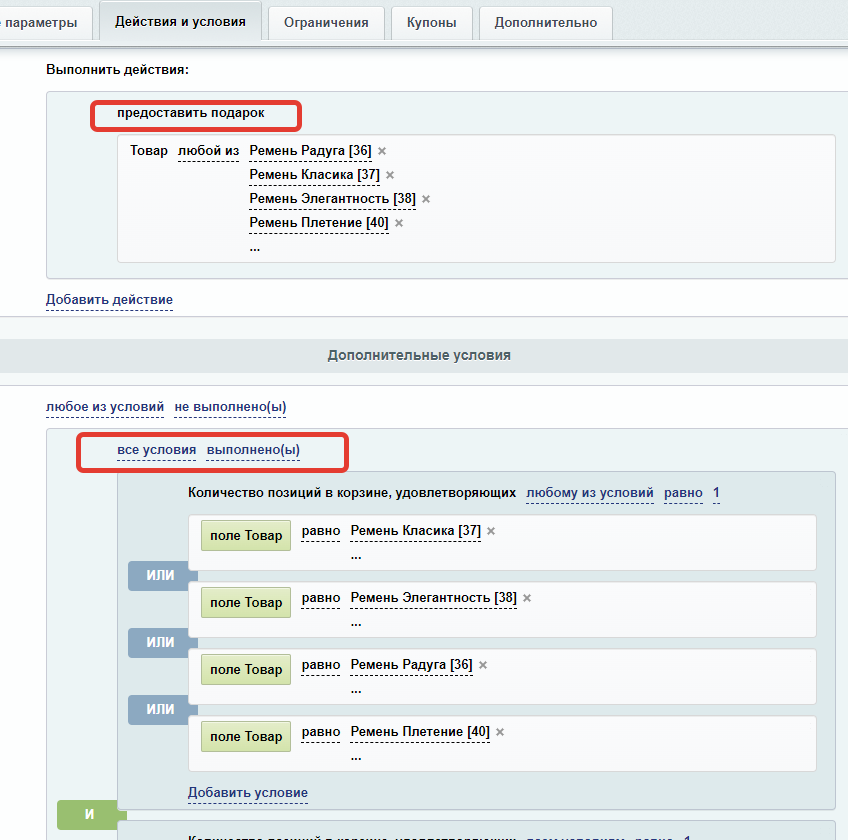Screen dimensions: 848x840
Task: Remove Ремень Радуга [36] from cart condition
Action: 482,665
